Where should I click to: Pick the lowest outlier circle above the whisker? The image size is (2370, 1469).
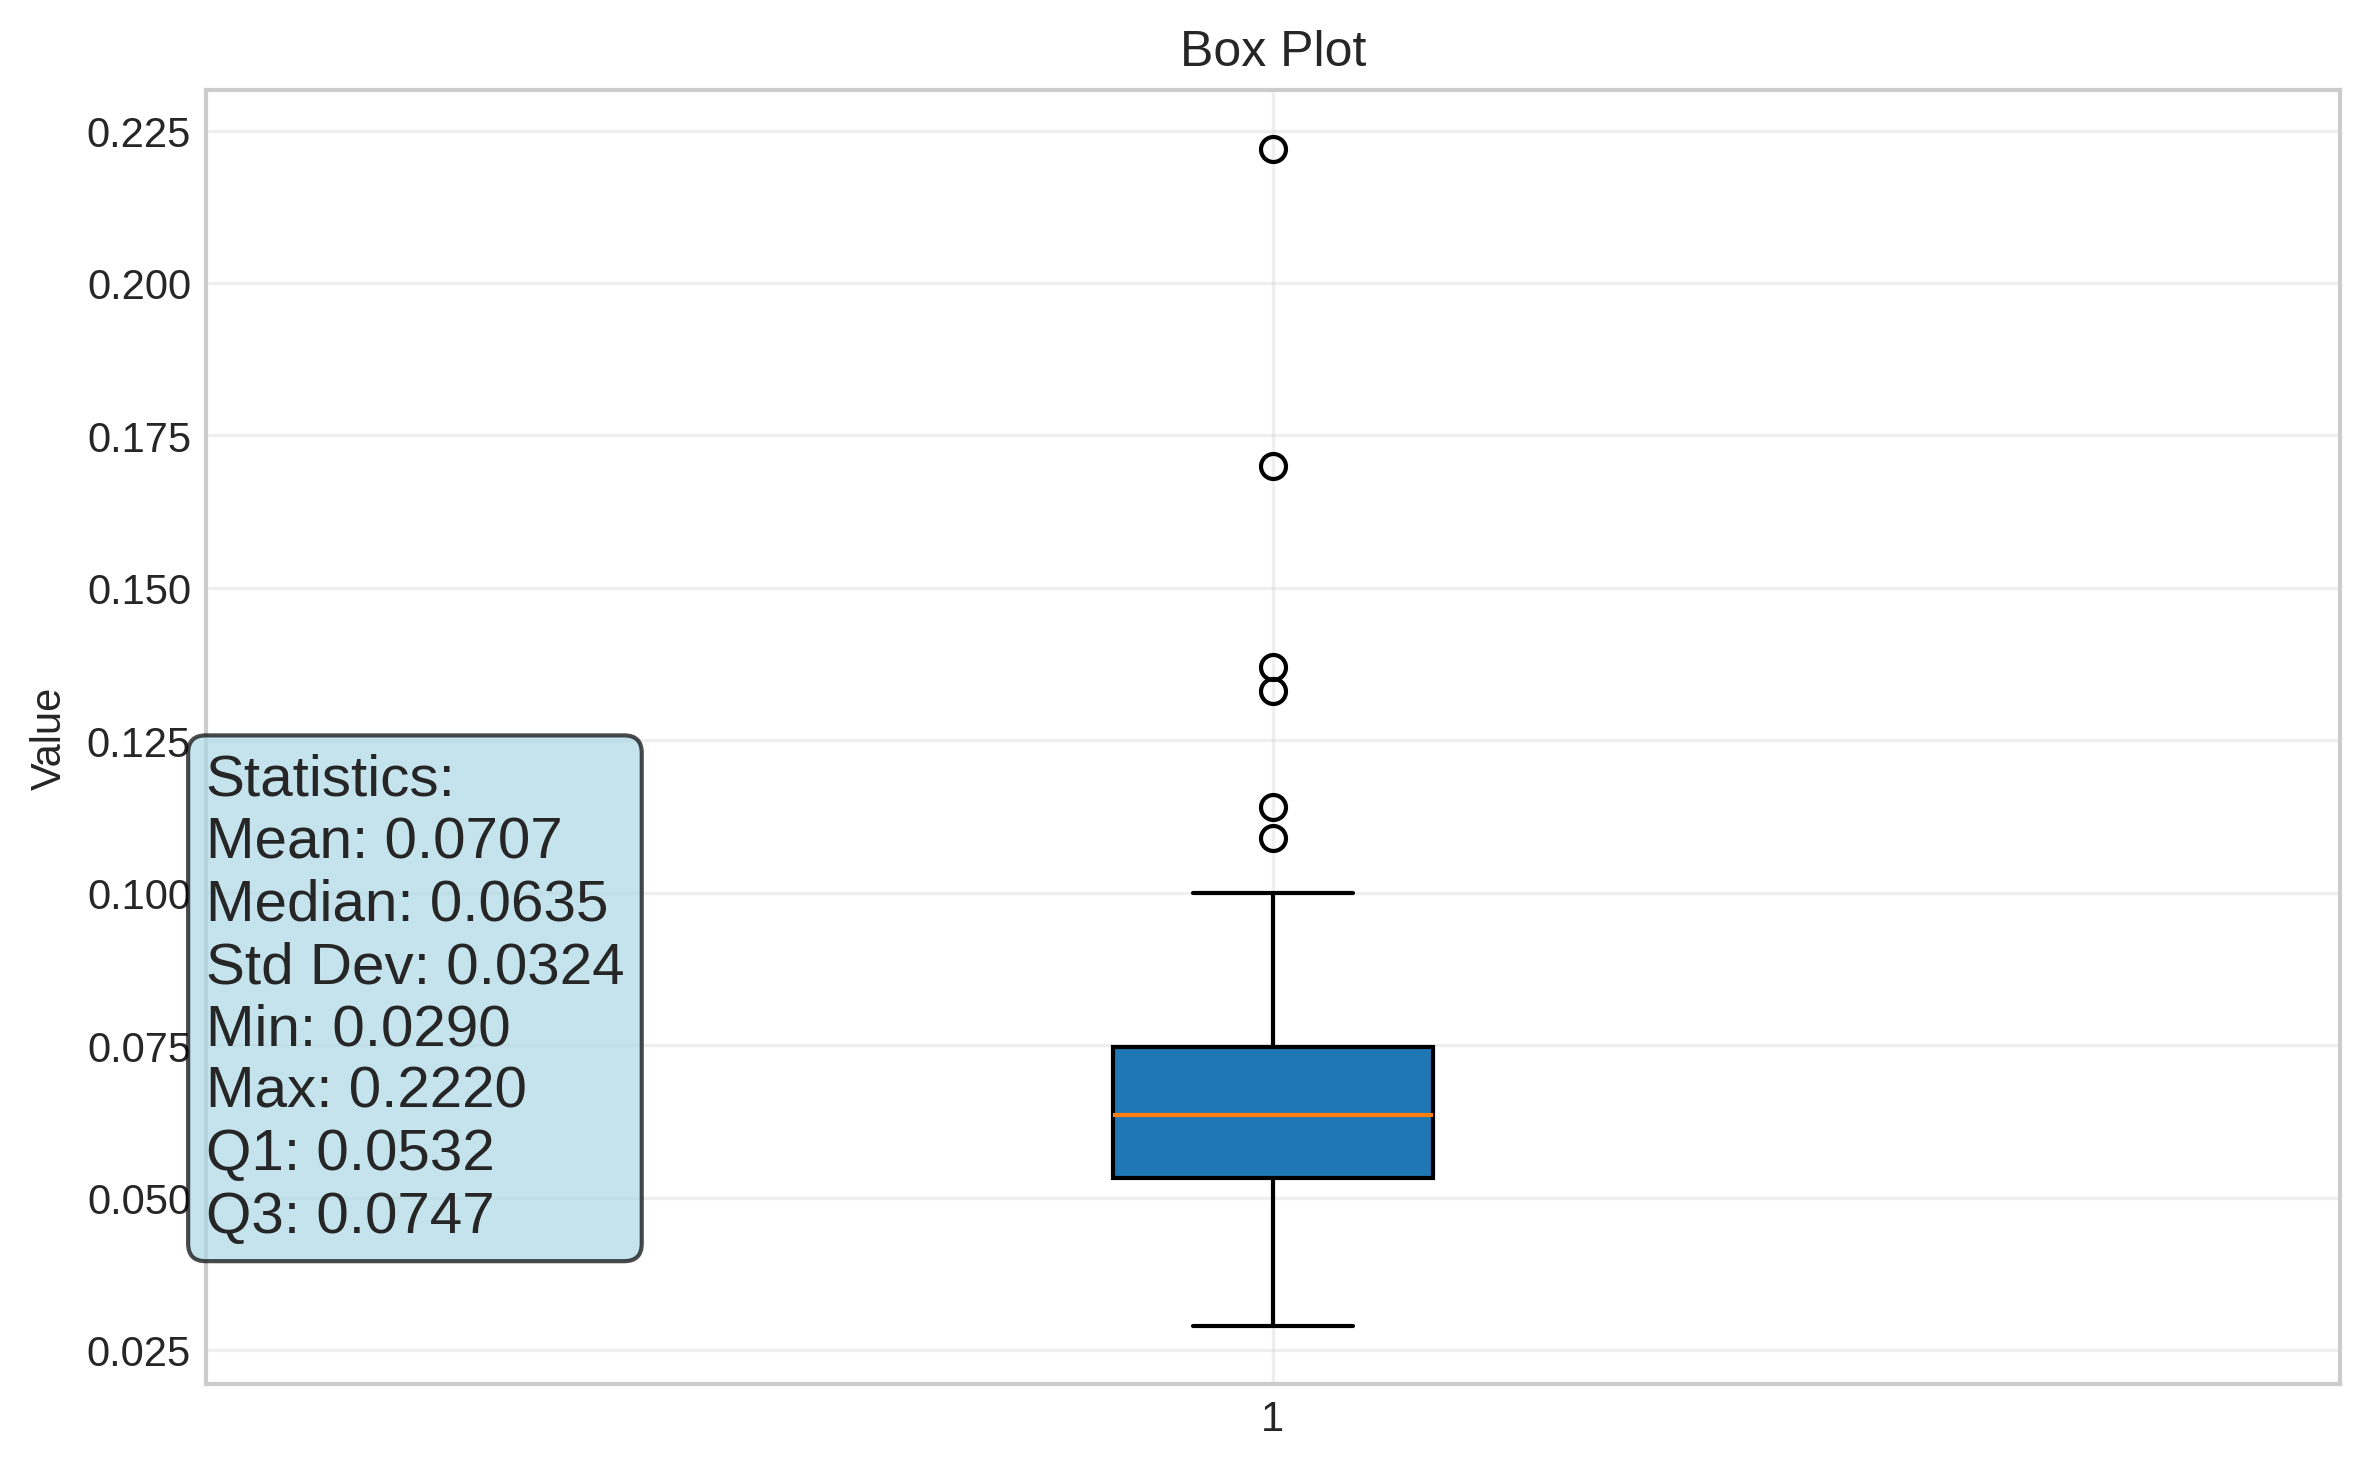(1273, 838)
